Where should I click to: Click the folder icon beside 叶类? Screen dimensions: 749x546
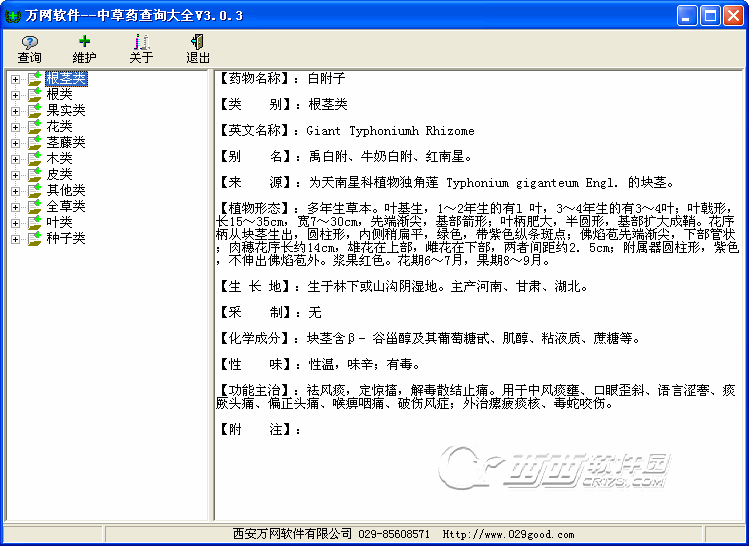click(x=34, y=223)
